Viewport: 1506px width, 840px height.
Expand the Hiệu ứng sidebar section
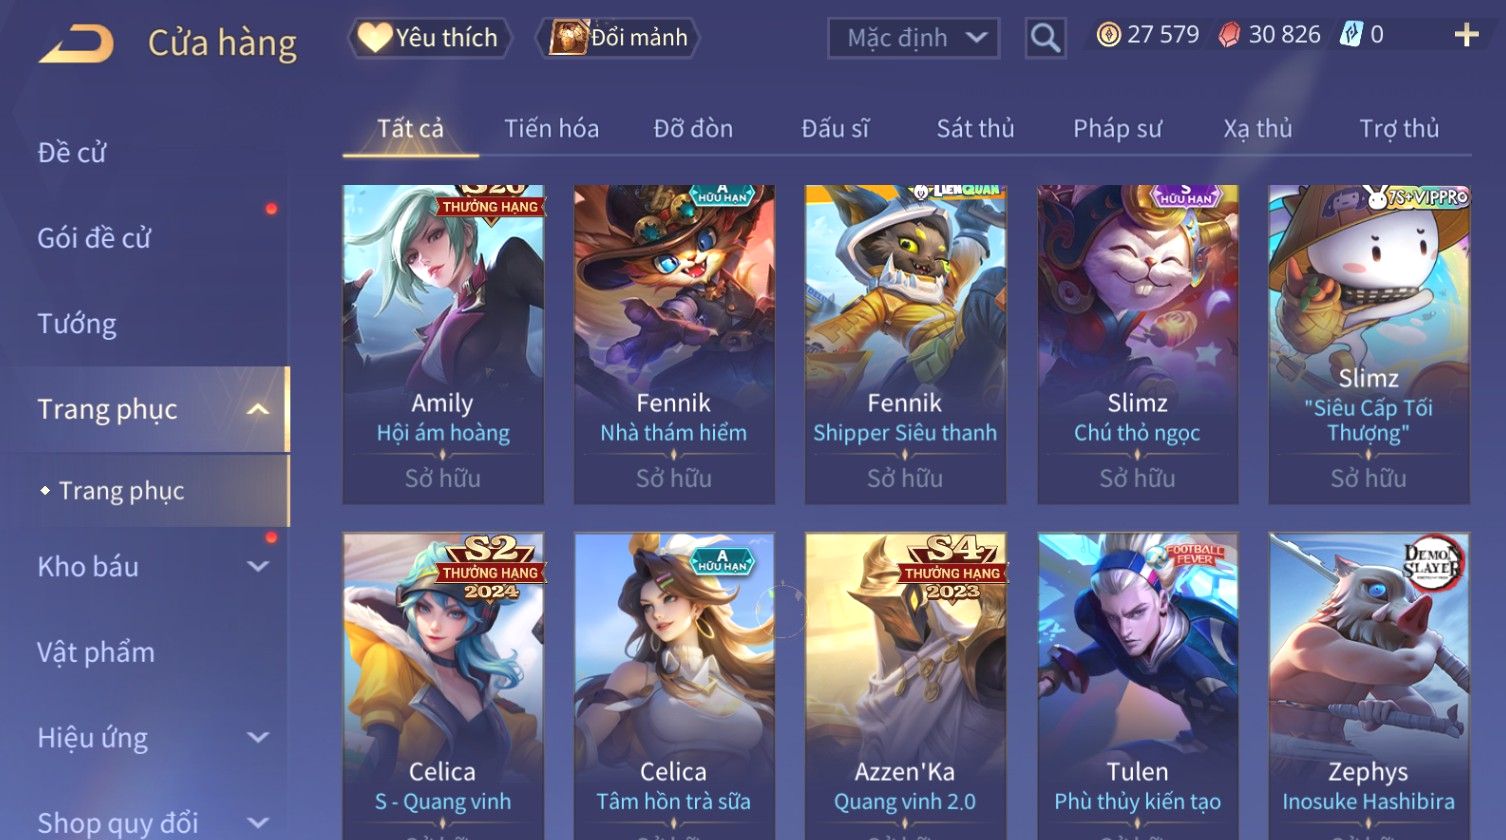(x=258, y=738)
